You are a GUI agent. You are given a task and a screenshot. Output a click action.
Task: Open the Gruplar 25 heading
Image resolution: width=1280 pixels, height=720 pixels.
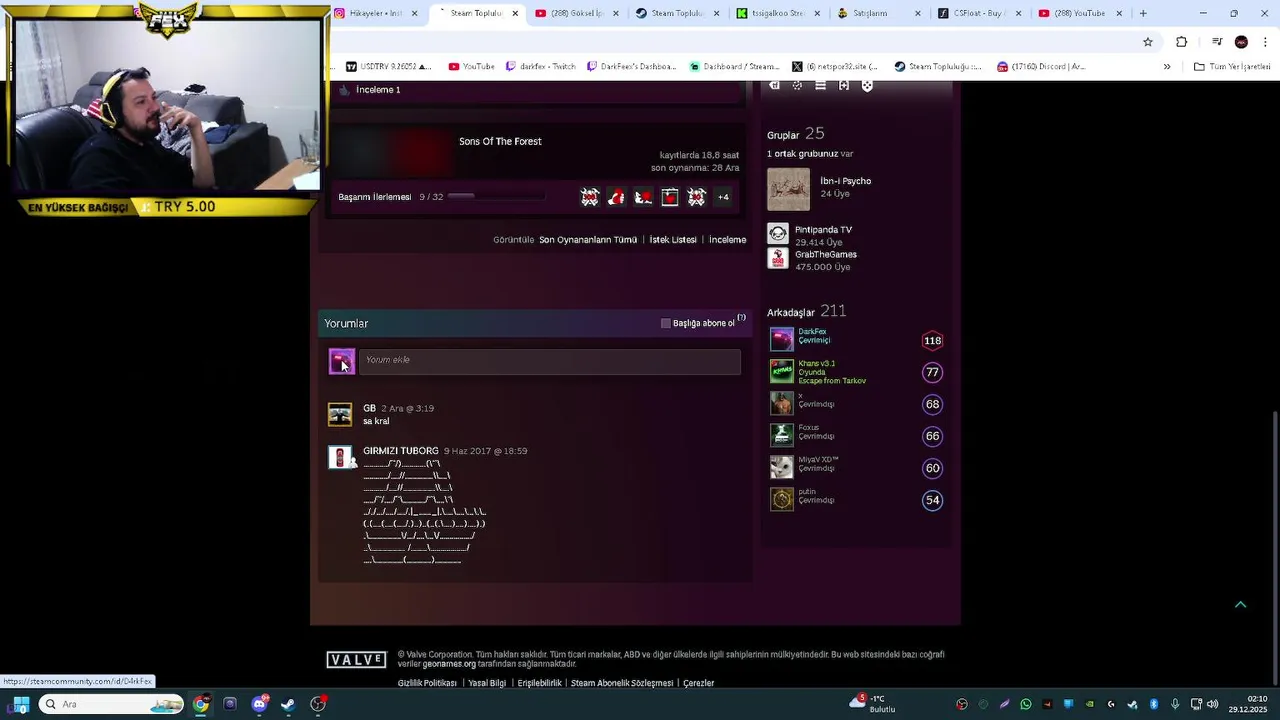click(795, 134)
